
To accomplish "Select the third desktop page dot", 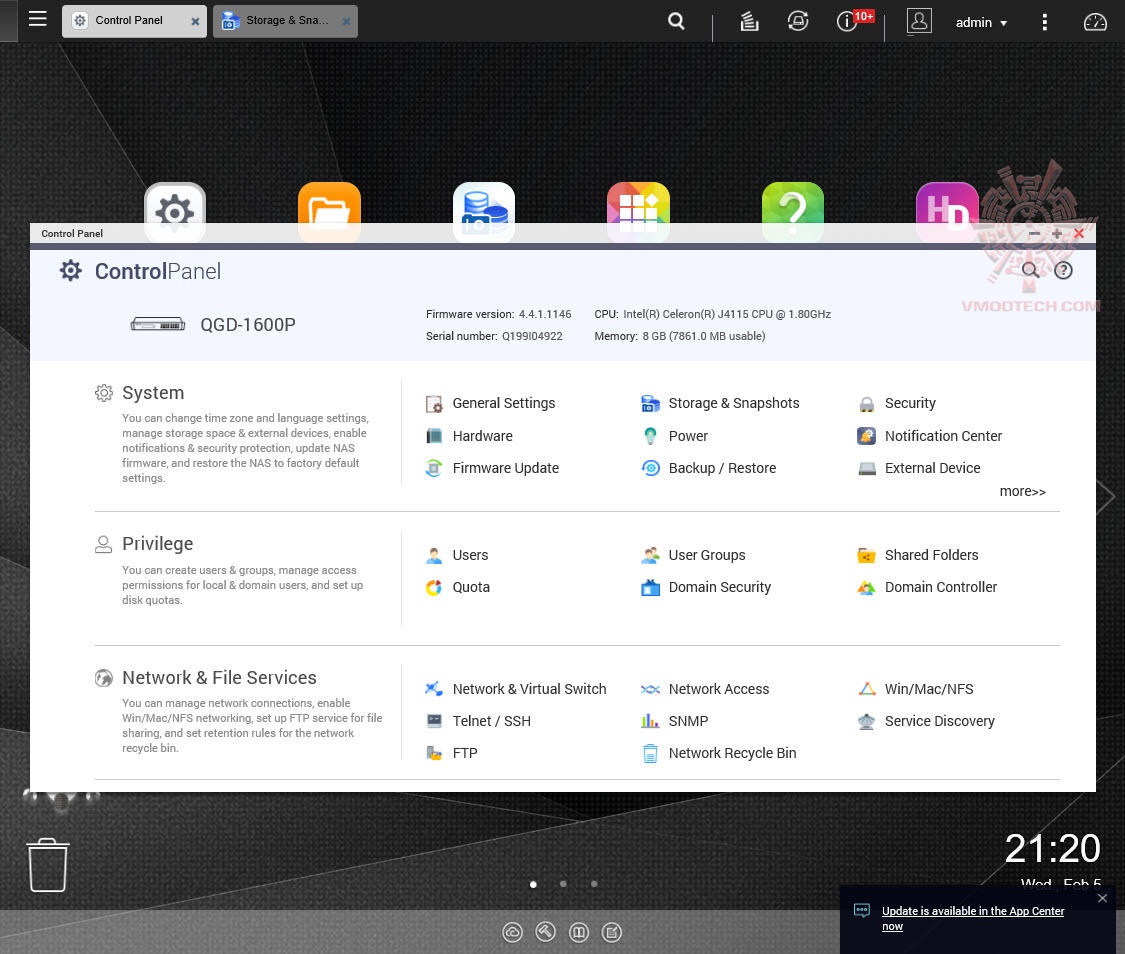I will pyautogui.click(x=594, y=884).
